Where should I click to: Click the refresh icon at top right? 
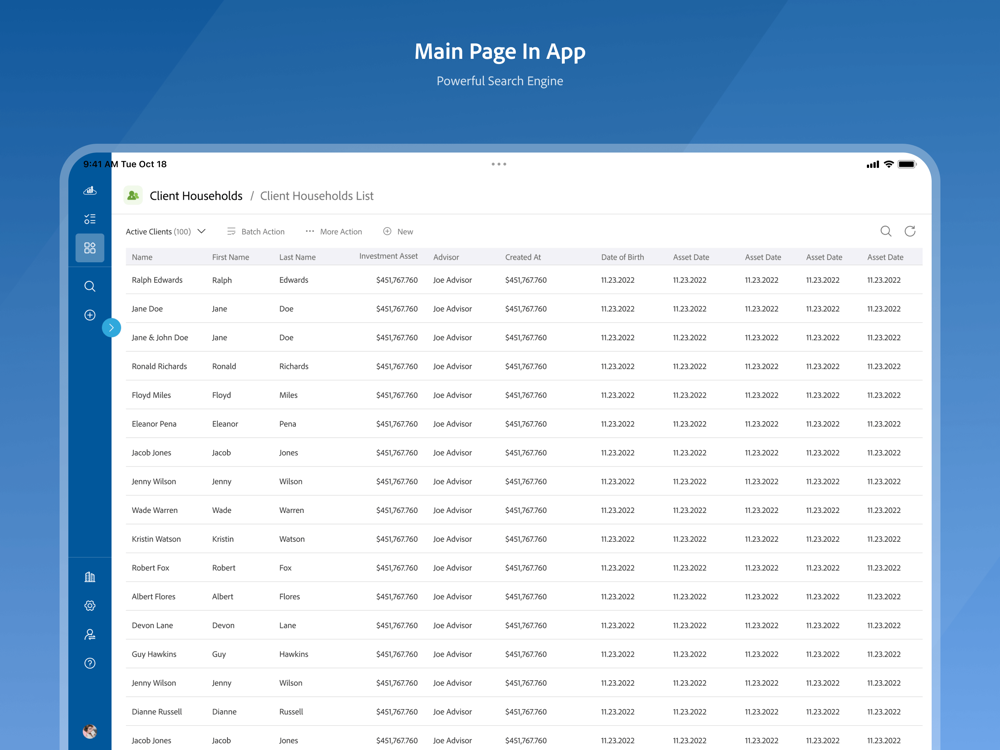(x=910, y=232)
